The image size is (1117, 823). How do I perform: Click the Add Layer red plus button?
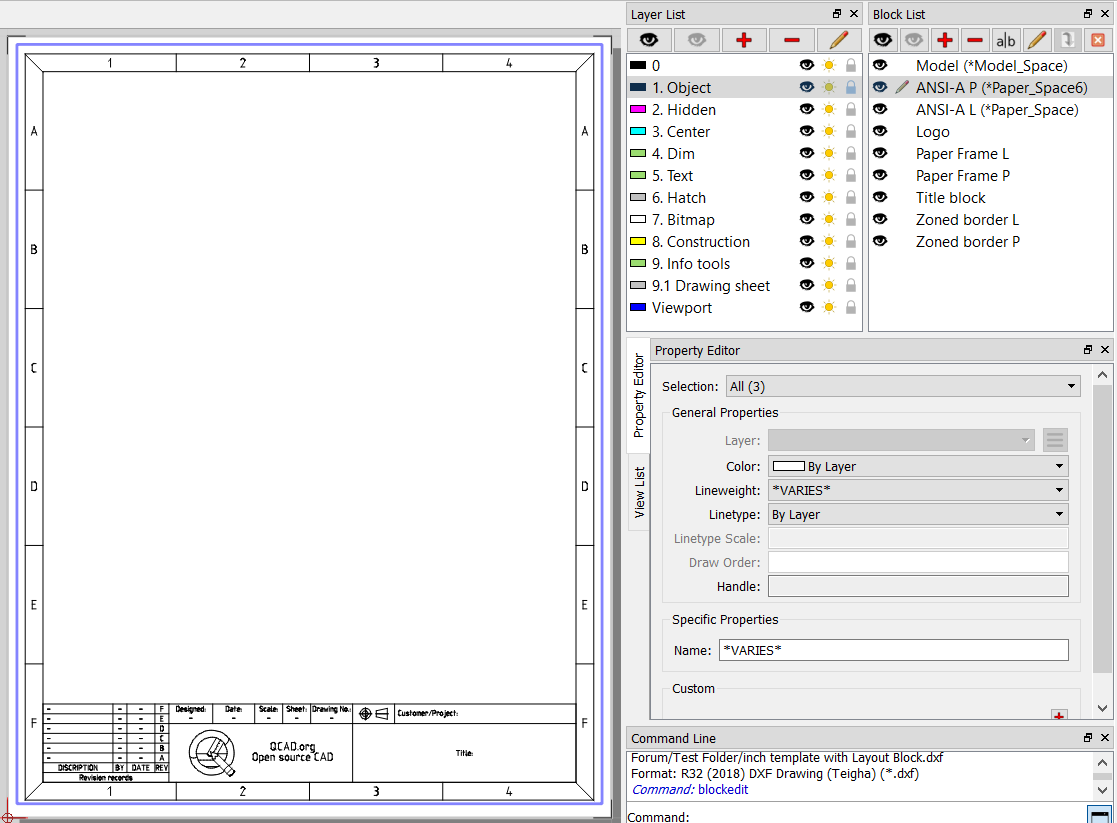743,40
